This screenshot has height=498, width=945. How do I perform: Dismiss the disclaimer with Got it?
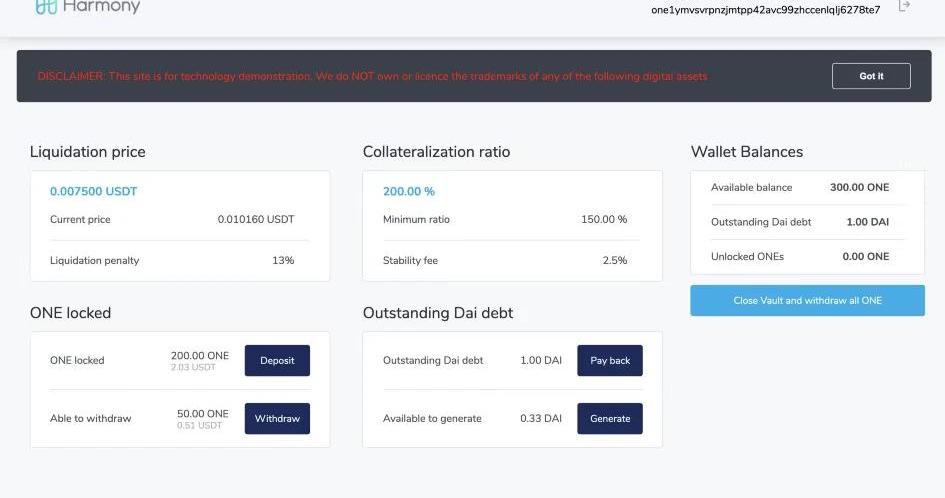point(871,76)
